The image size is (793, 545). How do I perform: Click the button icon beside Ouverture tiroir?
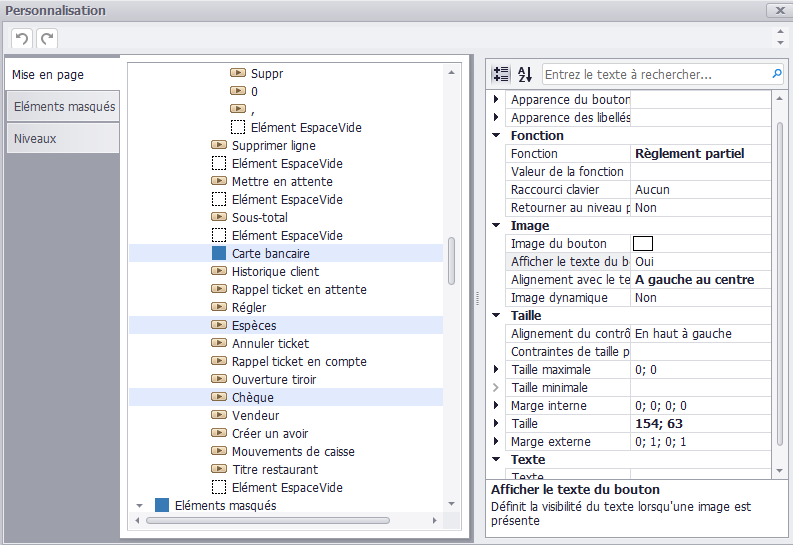point(218,379)
